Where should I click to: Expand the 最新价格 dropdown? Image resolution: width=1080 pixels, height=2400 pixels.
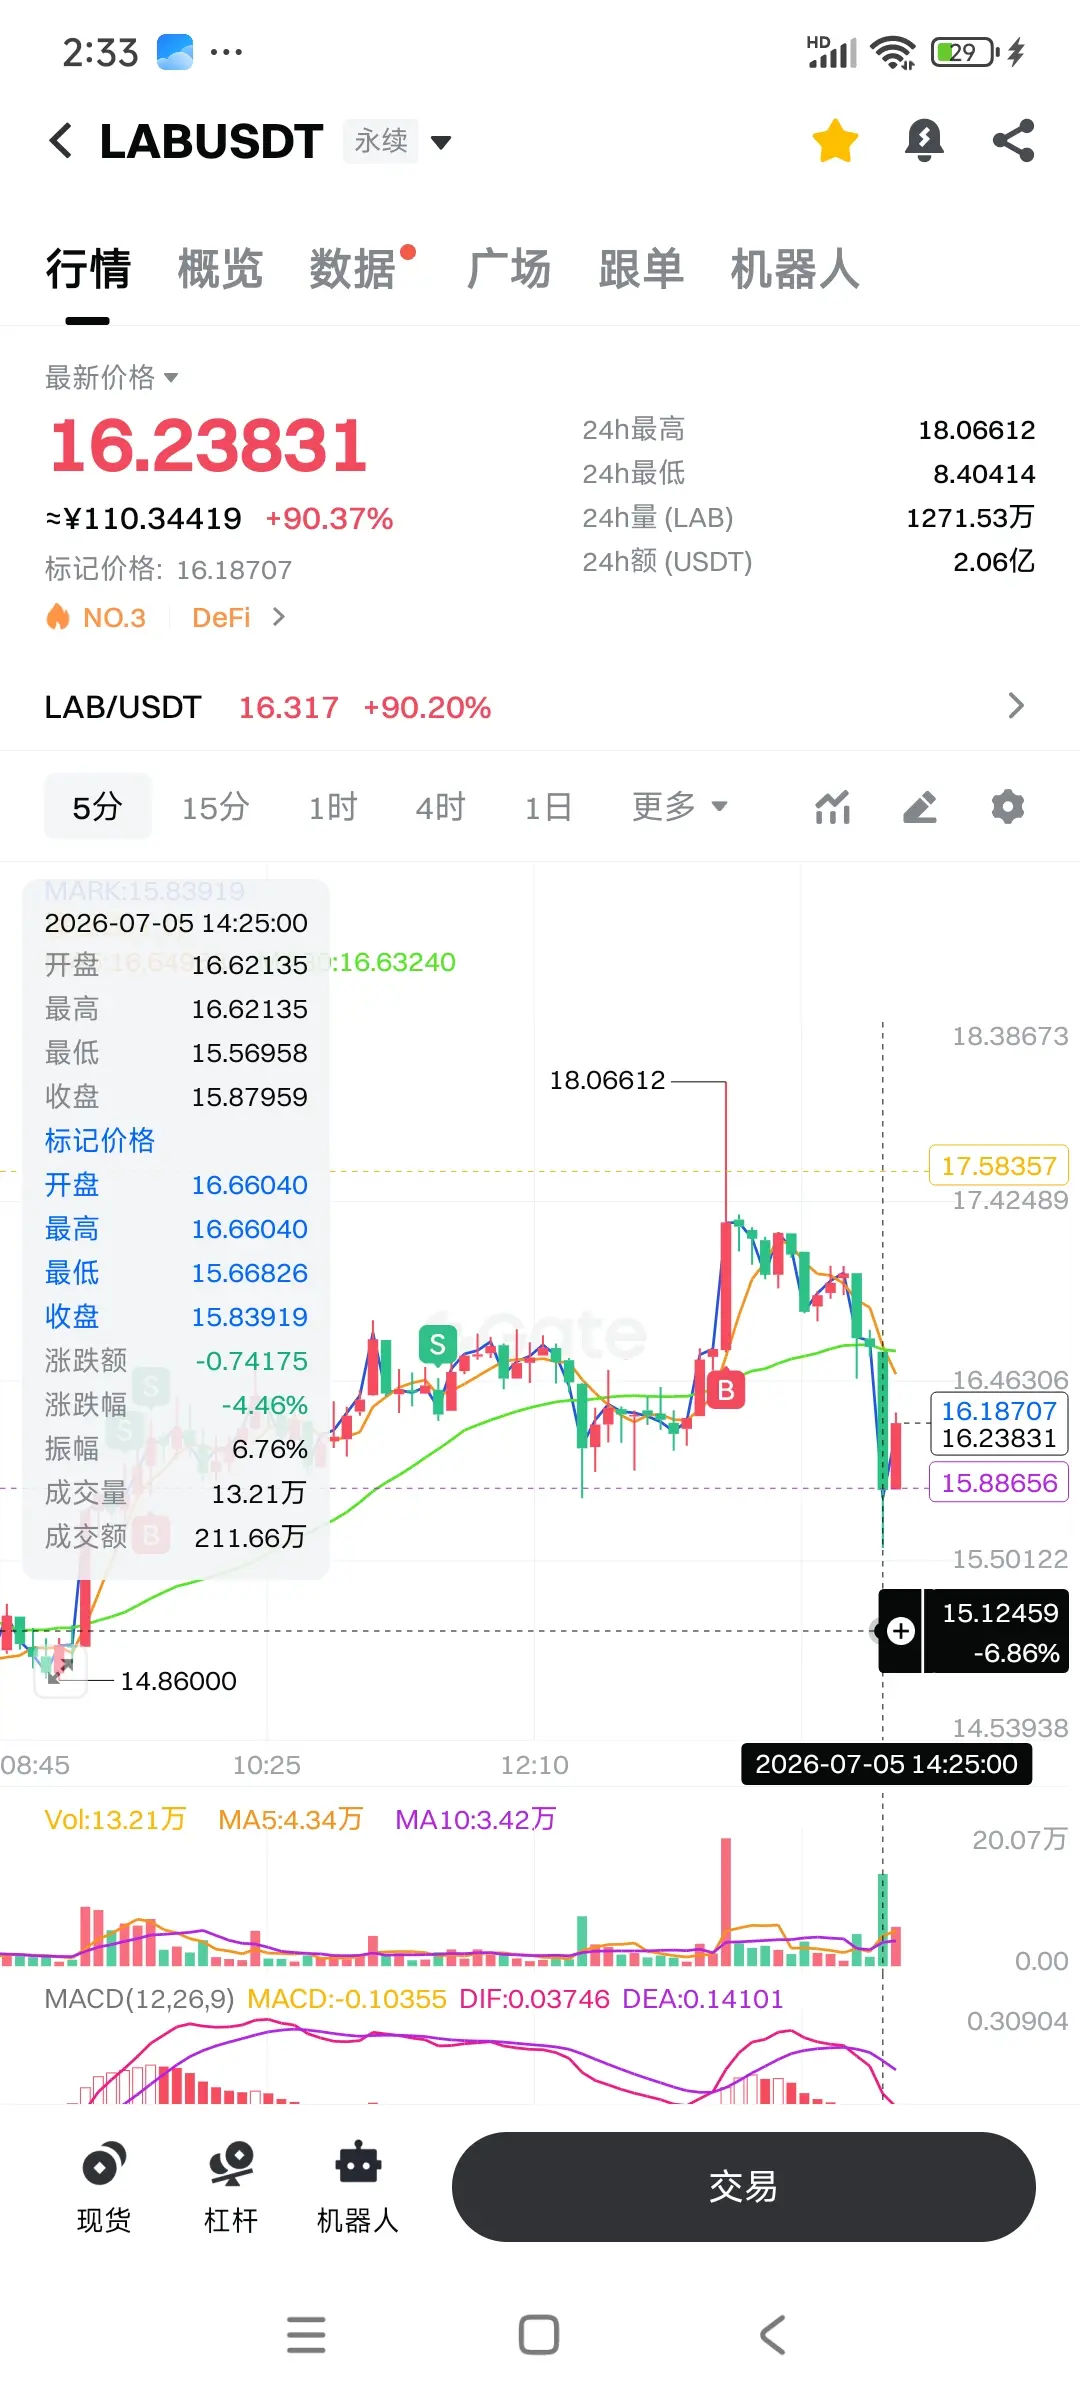[111, 377]
